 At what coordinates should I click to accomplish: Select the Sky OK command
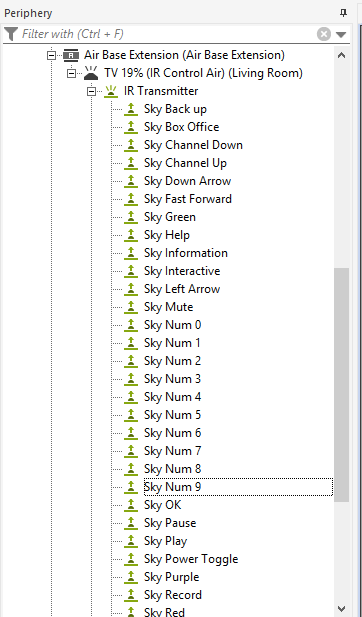coord(163,505)
